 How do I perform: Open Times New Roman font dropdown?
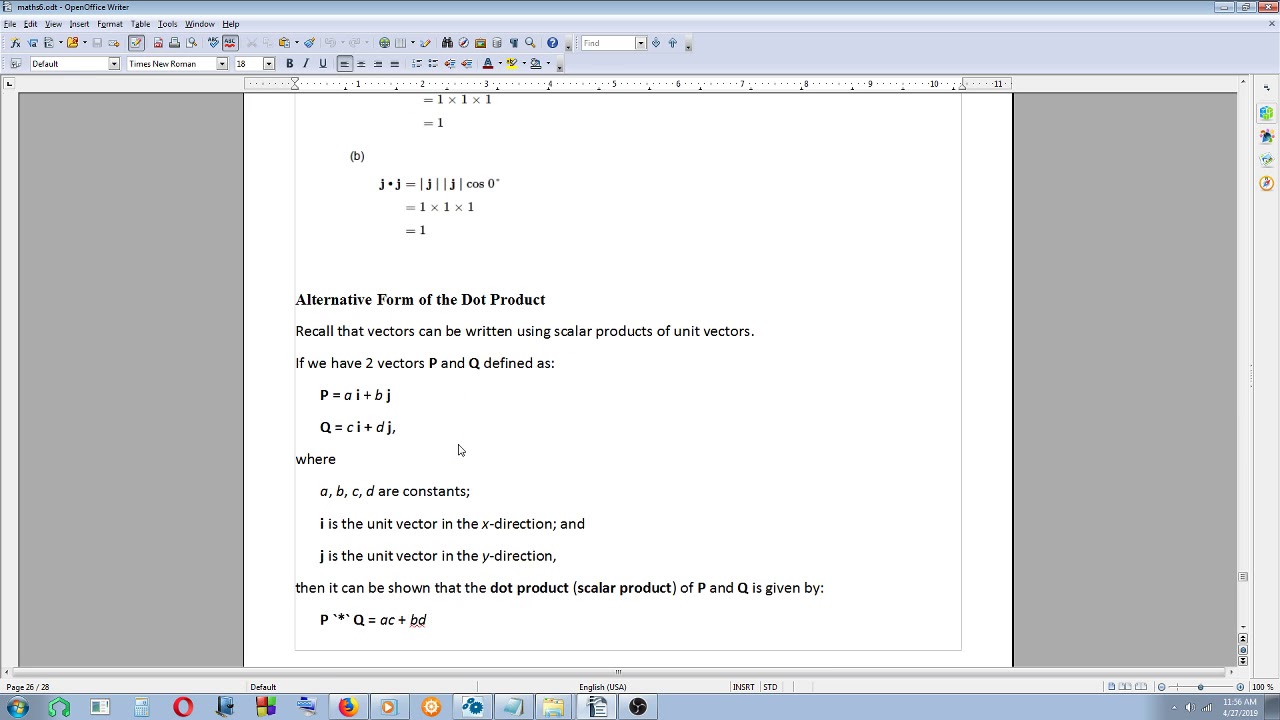[x=222, y=64]
